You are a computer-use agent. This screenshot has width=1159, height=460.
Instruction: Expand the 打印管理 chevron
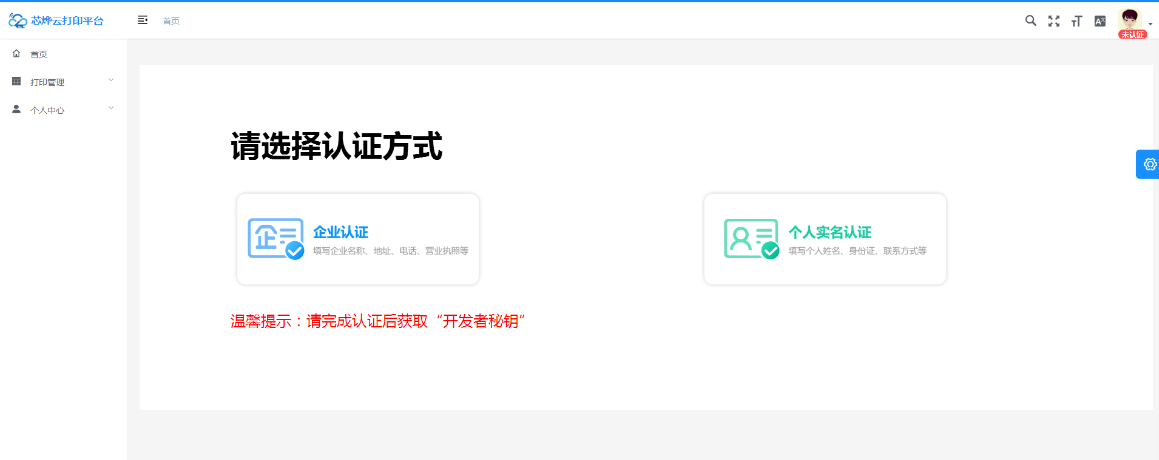point(111,80)
